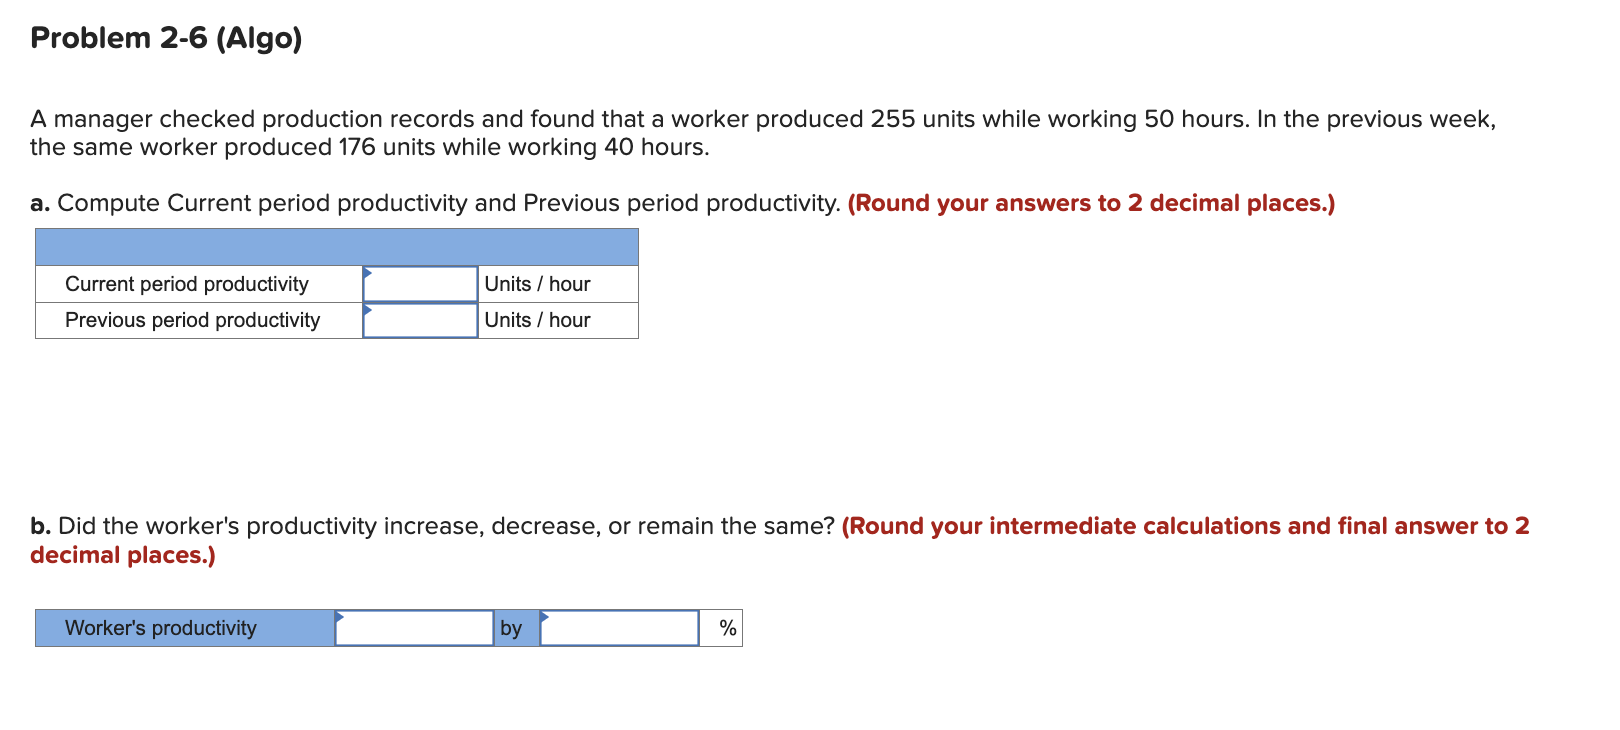Select the Problem 2-6 (Algo) title
Screen dimensions: 1620x730
[x=166, y=38]
